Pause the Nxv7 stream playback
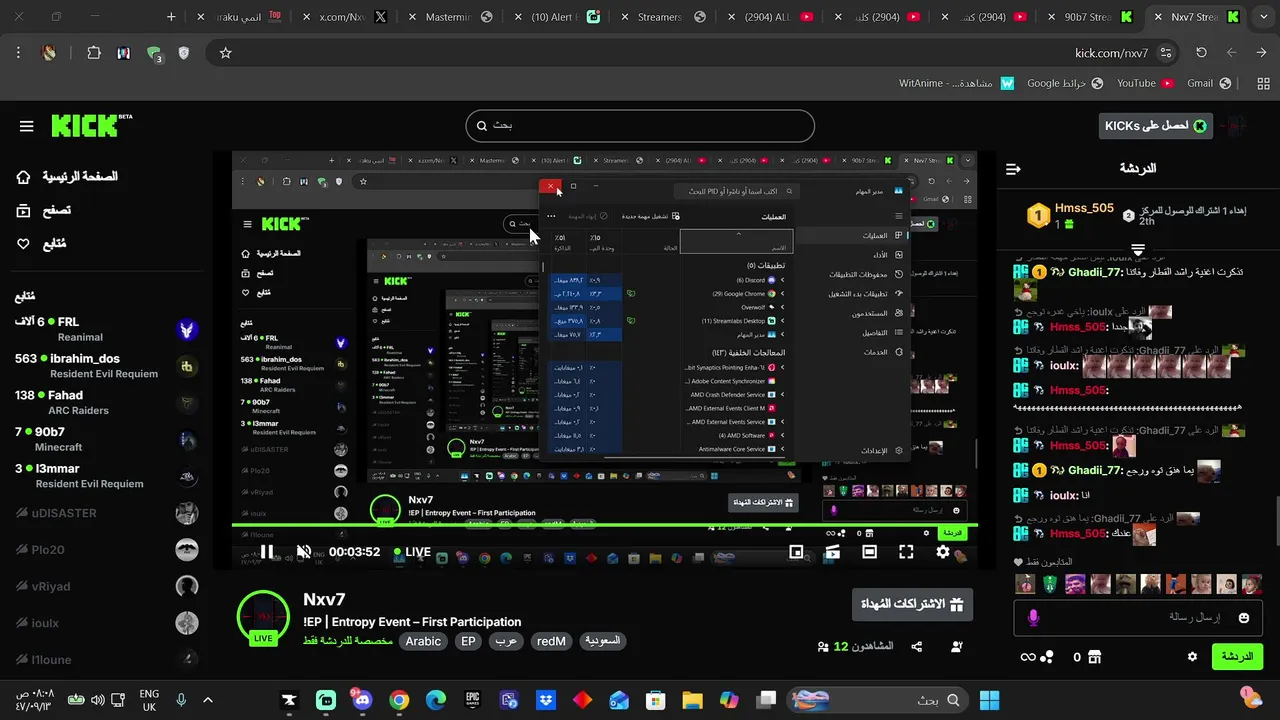 coord(267,552)
